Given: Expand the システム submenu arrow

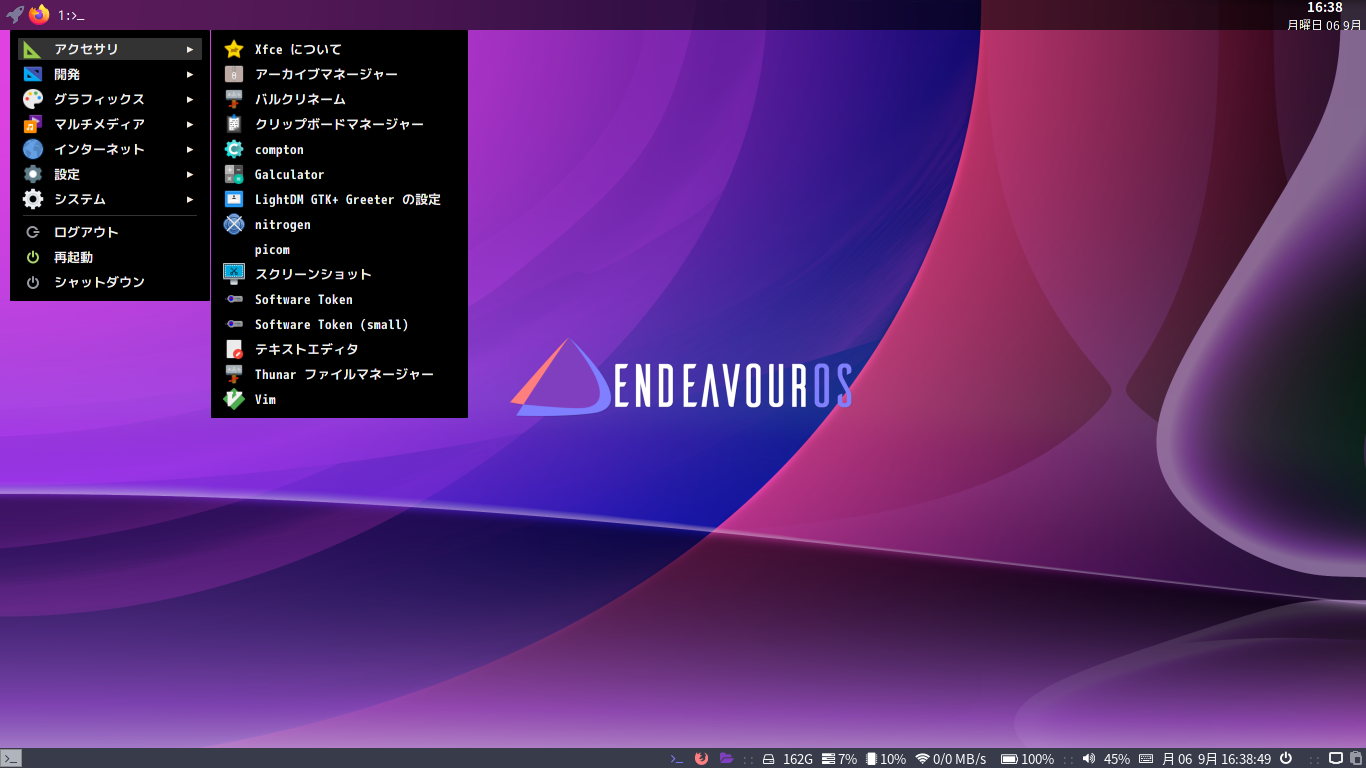Looking at the screenshot, I should coord(190,199).
